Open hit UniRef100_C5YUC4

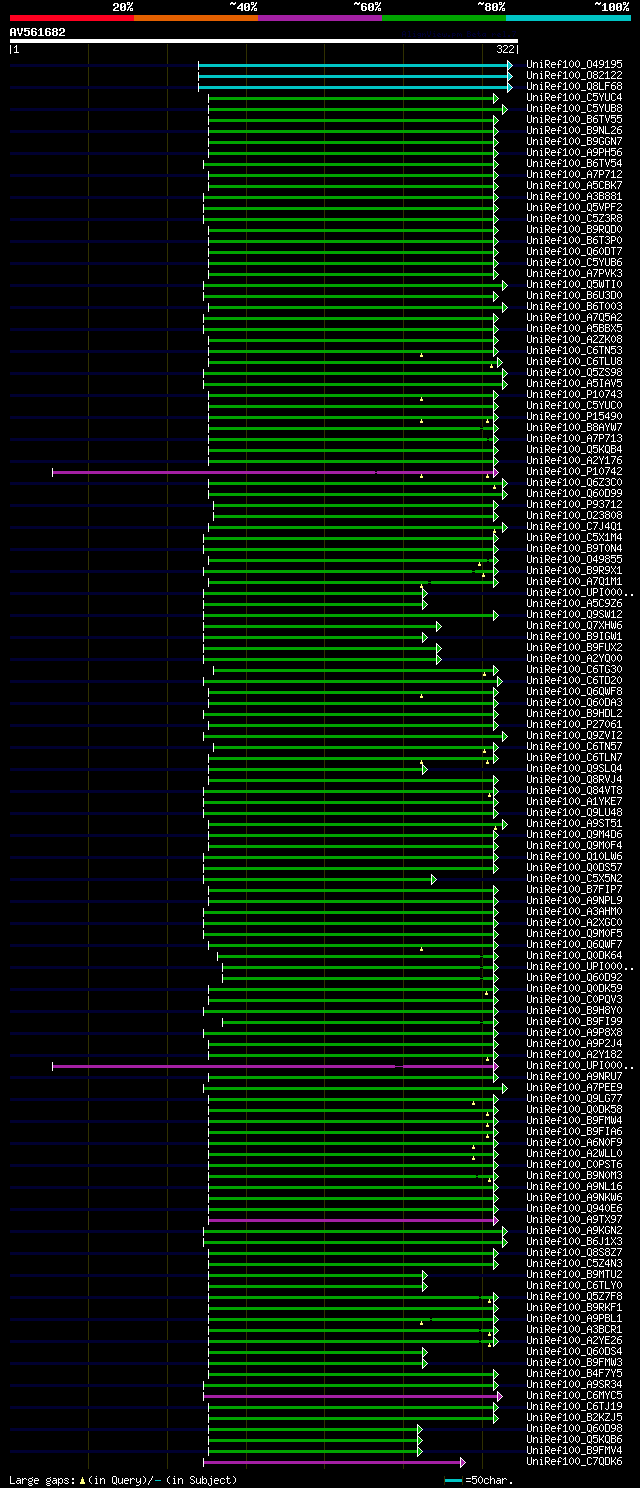575,97
